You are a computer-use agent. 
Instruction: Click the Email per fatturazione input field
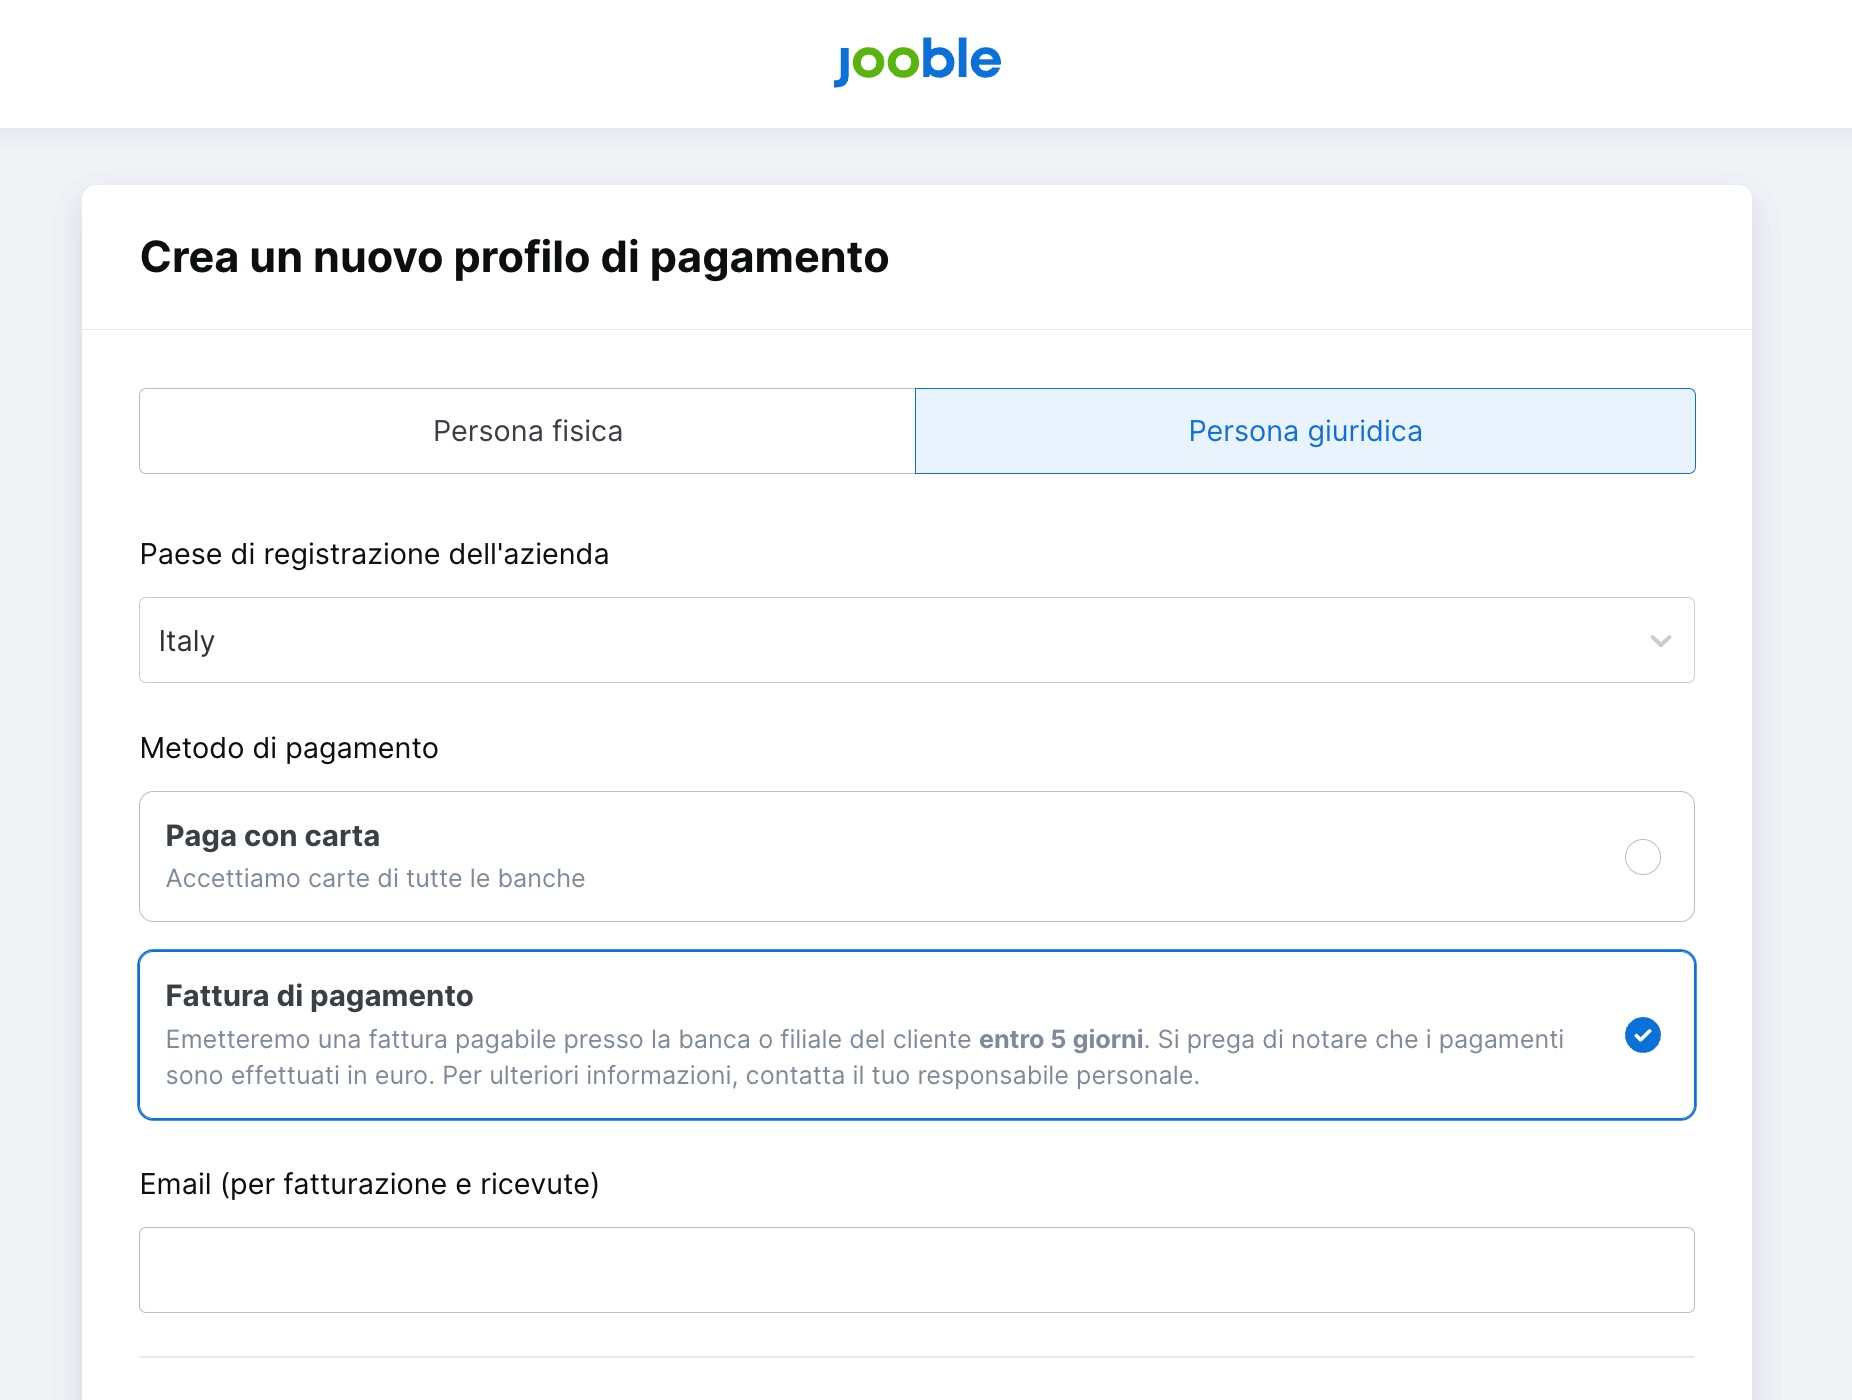(917, 1270)
